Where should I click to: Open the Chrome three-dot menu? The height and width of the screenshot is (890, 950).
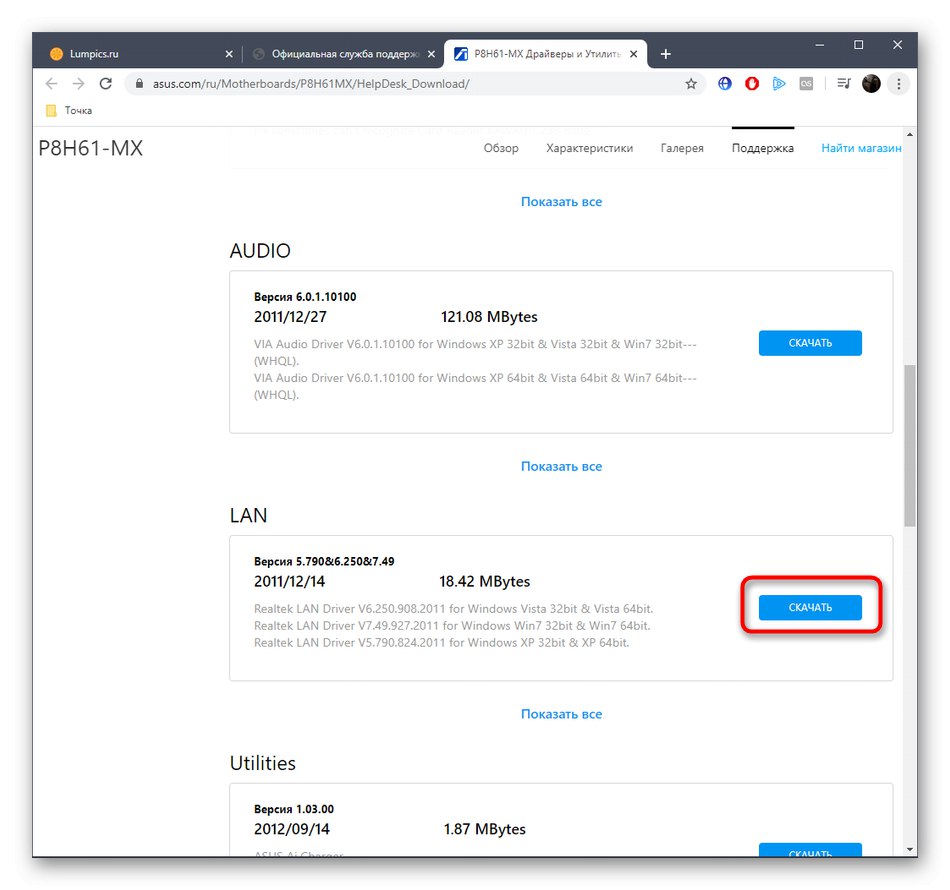pyautogui.click(x=898, y=84)
